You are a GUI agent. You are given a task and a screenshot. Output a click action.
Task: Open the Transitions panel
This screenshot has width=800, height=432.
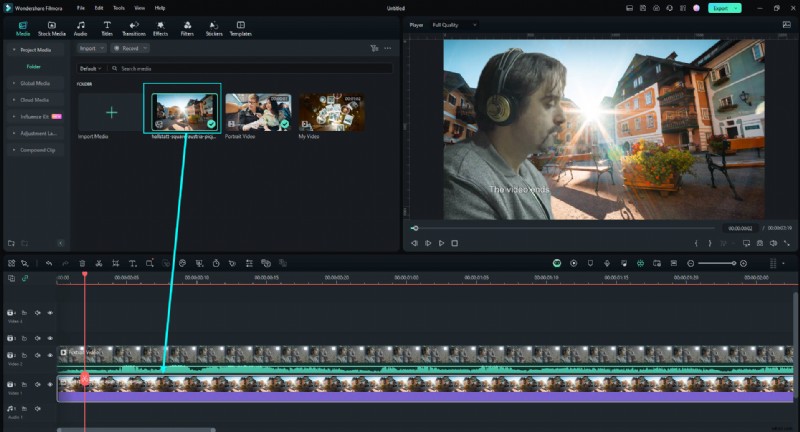pyautogui.click(x=133, y=27)
